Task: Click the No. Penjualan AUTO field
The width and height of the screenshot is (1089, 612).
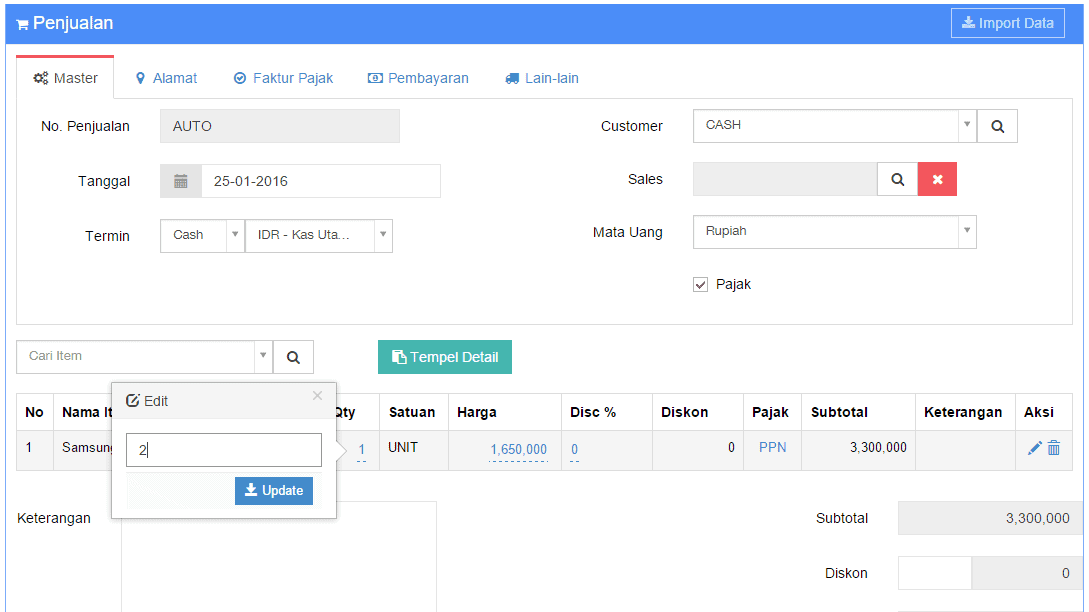Action: (280, 126)
